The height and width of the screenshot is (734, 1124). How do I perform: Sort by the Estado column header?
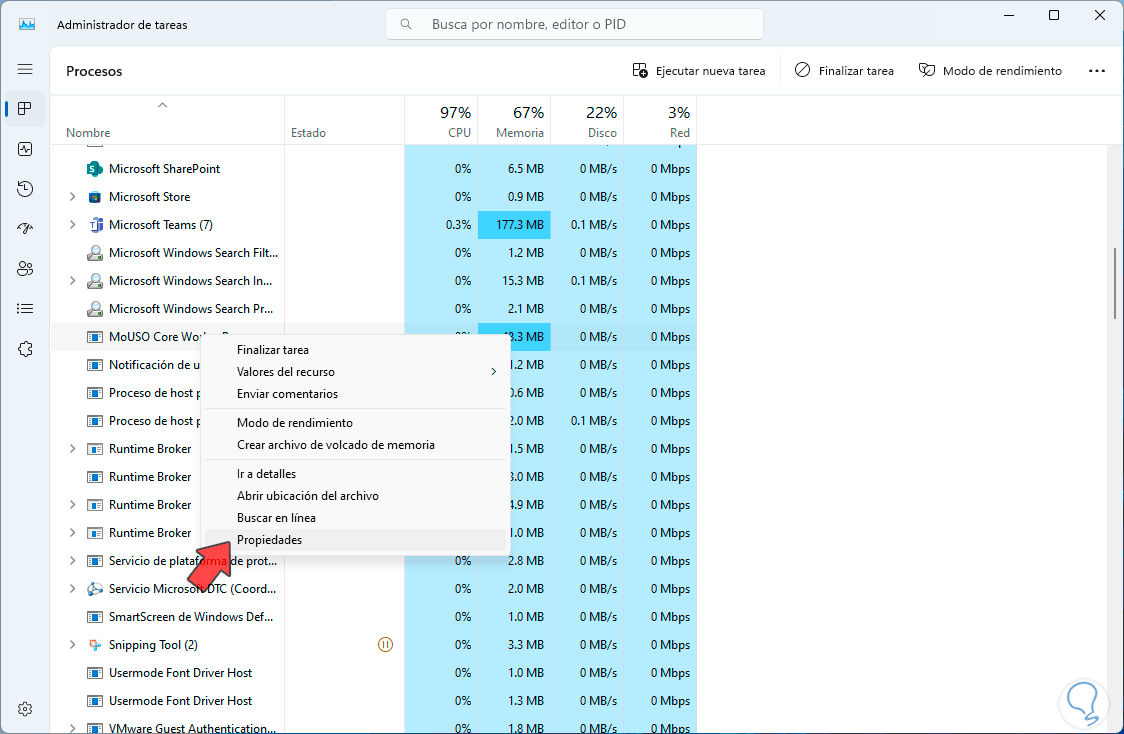click(x=345, y=120)
